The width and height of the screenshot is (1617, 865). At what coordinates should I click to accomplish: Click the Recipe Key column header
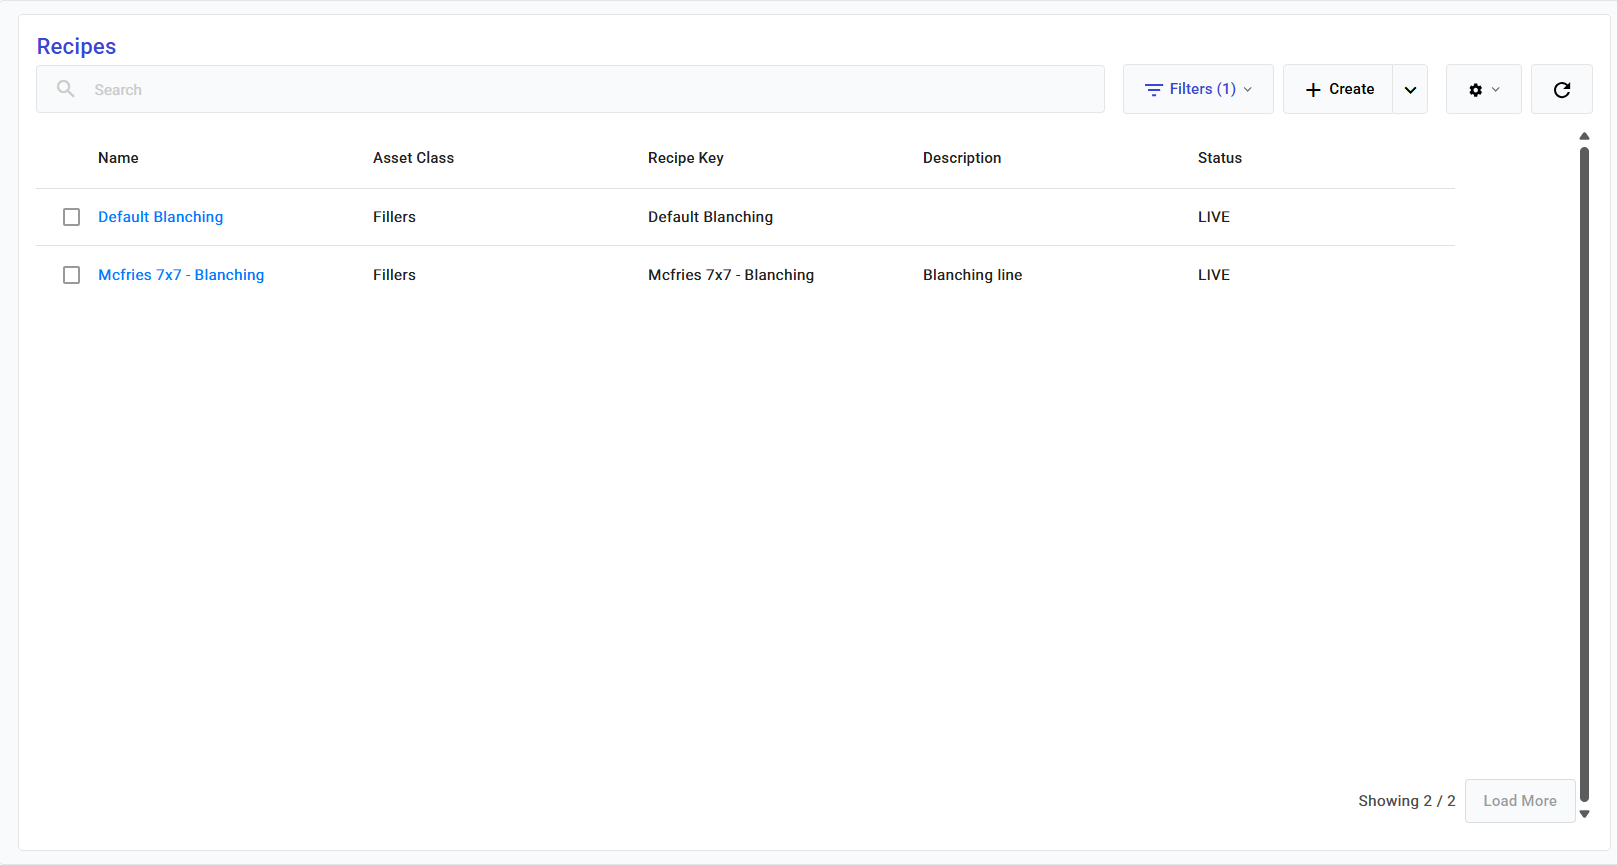(685, 158)
